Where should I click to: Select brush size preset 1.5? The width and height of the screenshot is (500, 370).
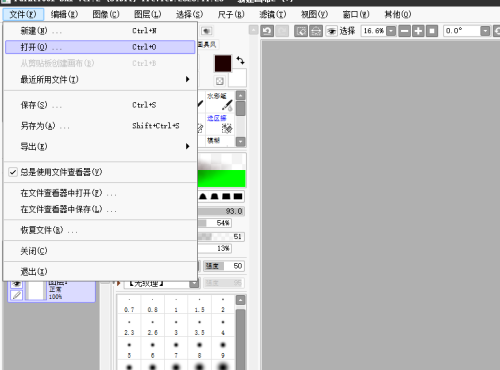click(199, 305)
